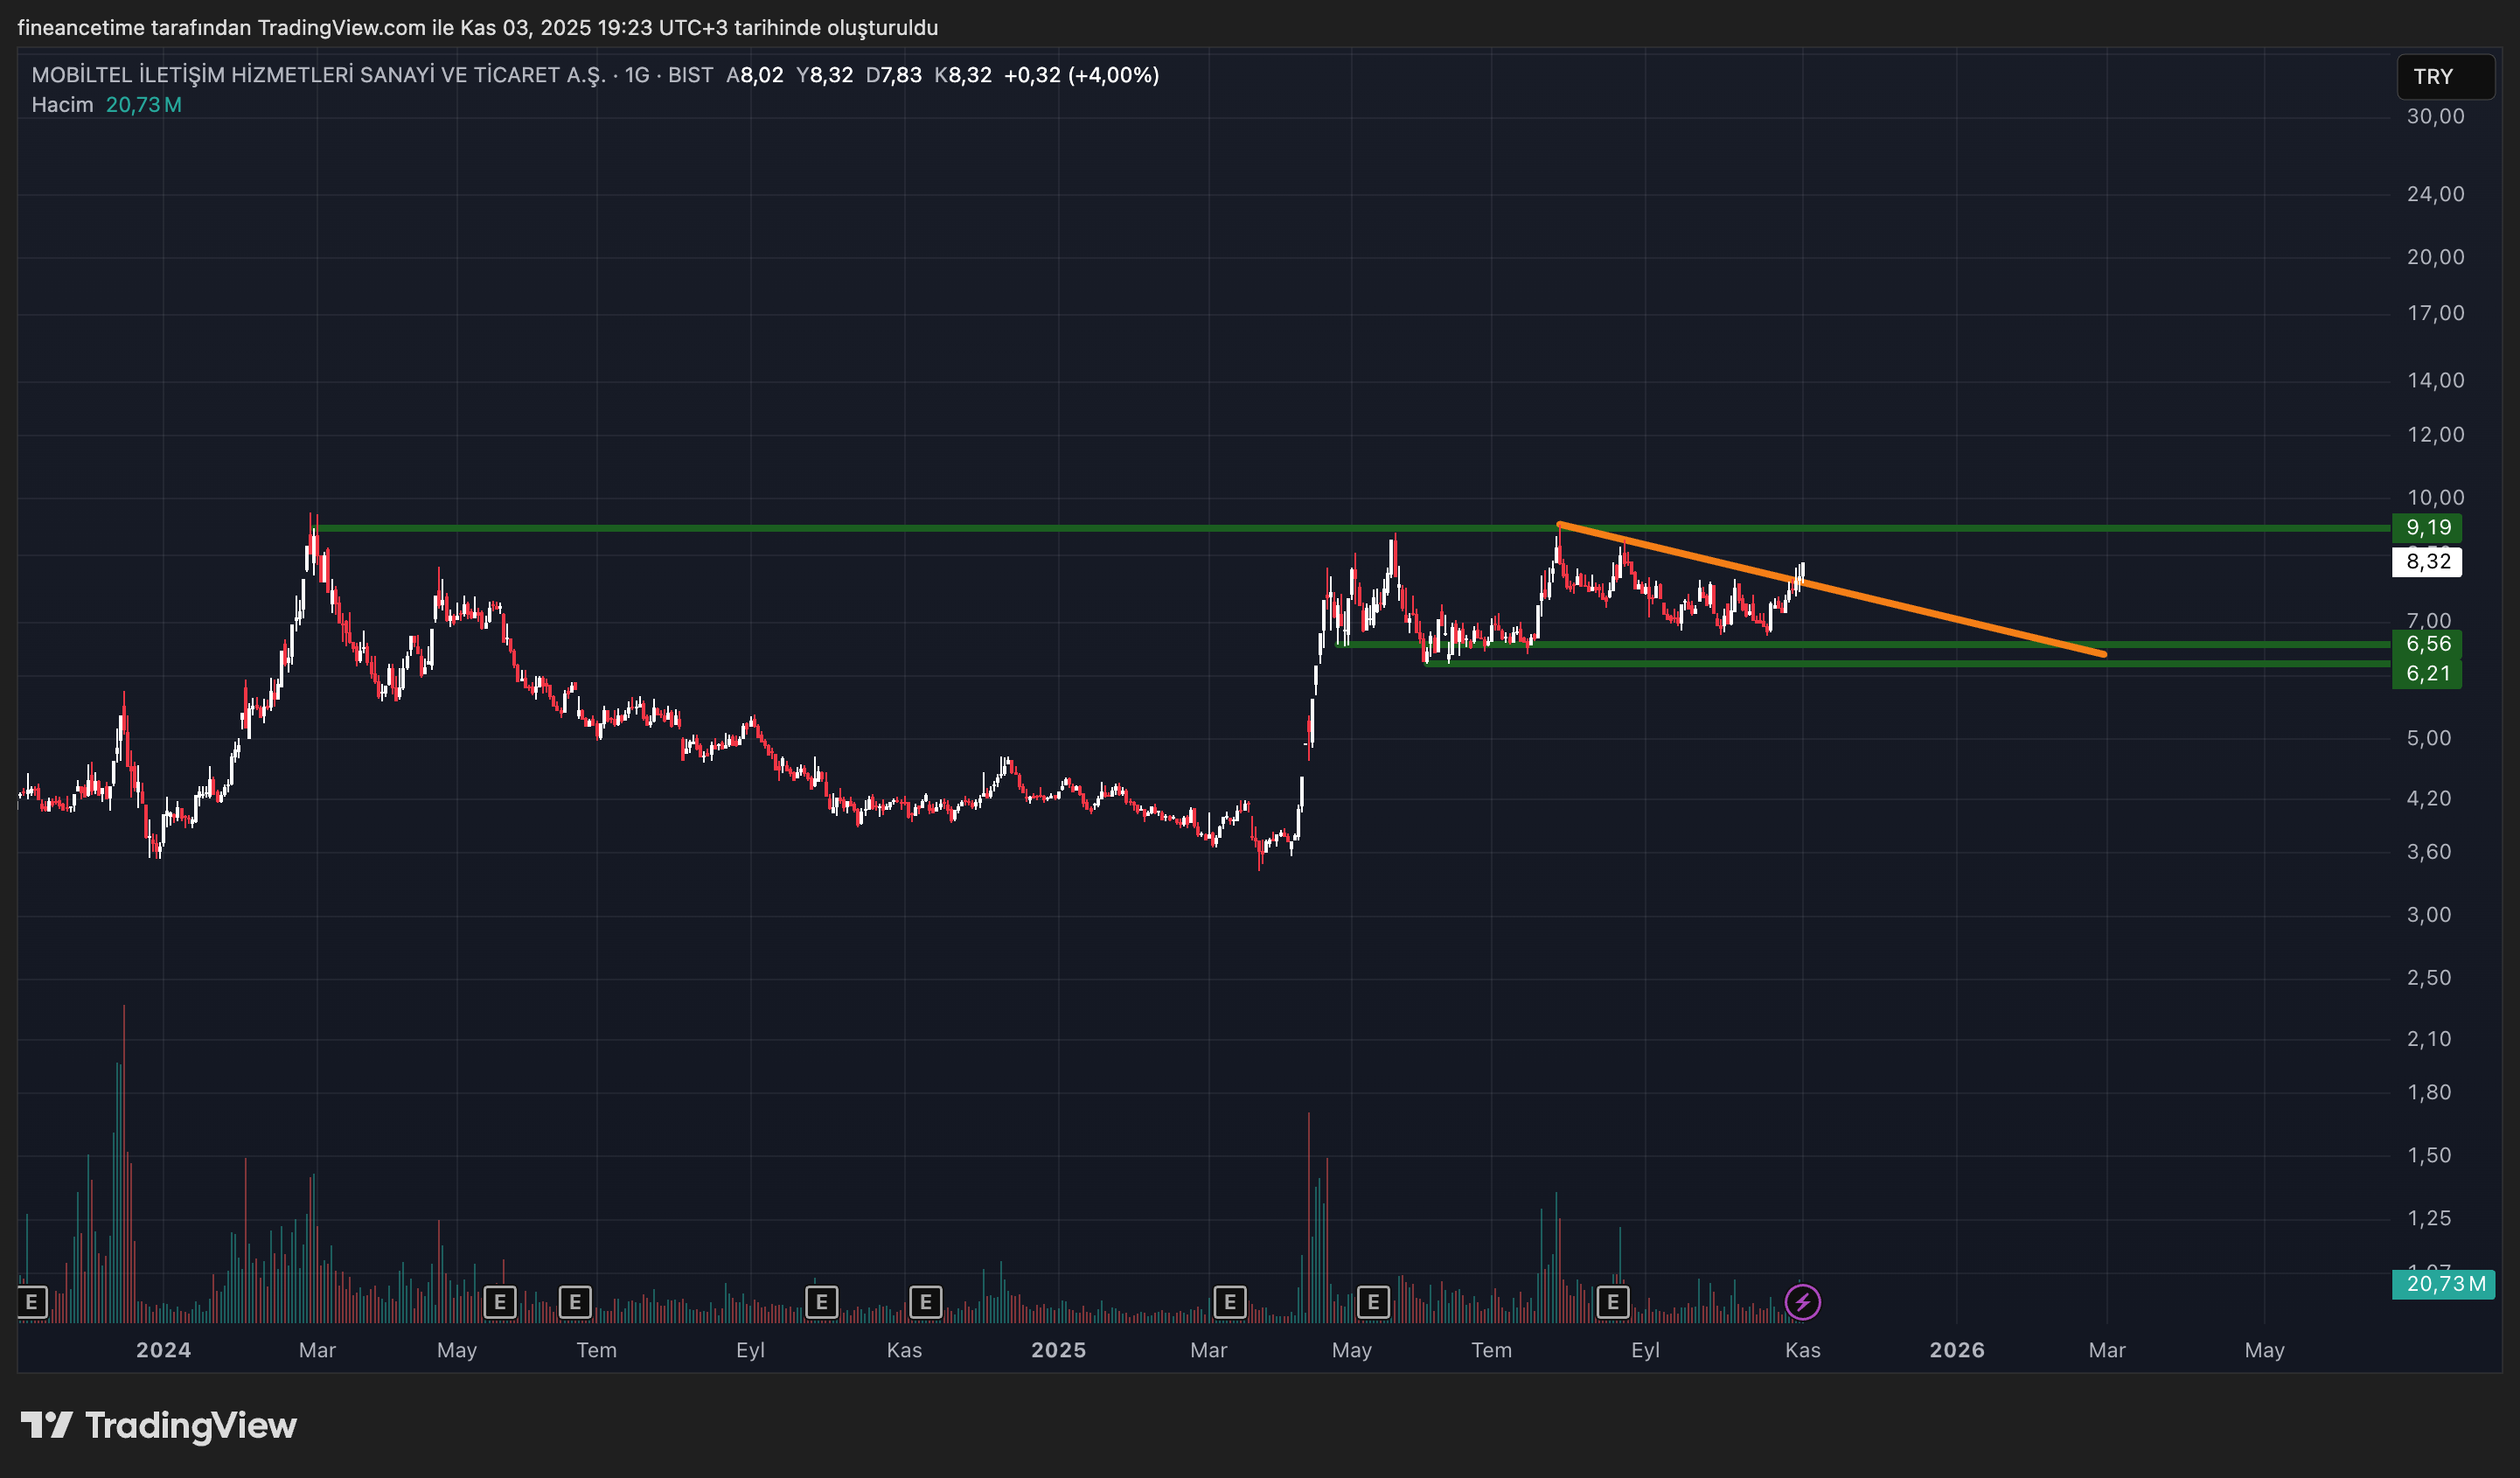Click the 6,21 green price level label

pos(2427,674)
